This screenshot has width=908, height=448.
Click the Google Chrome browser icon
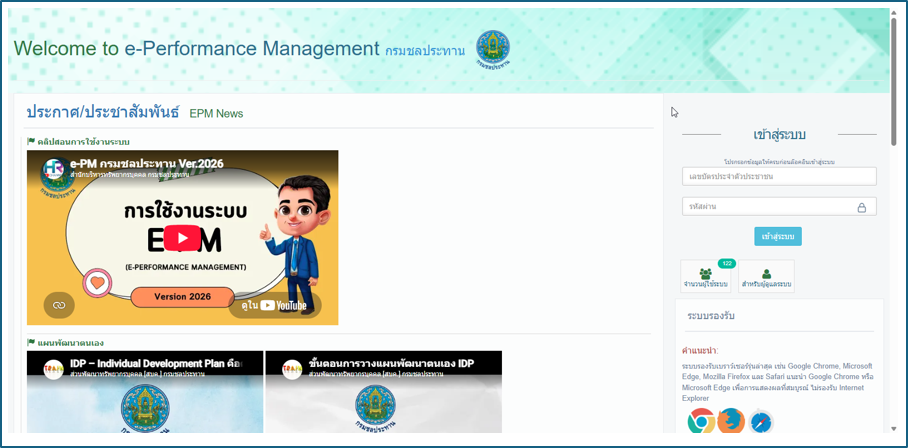click(x=701, y=421)
